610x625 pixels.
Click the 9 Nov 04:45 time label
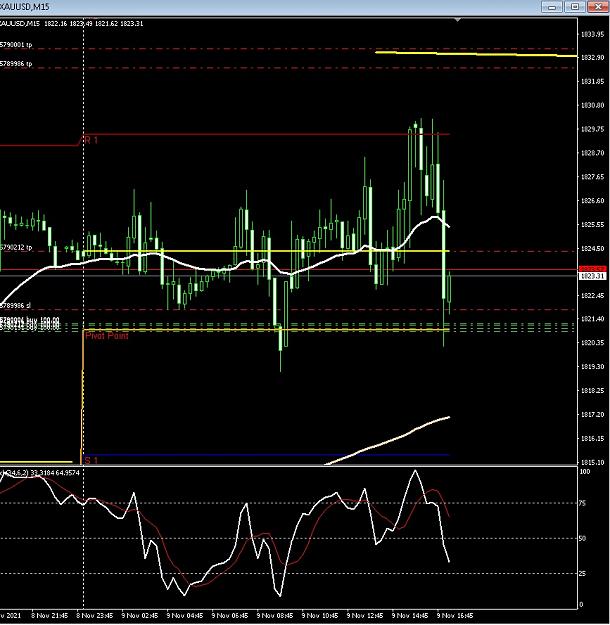(x=185, y=615)
